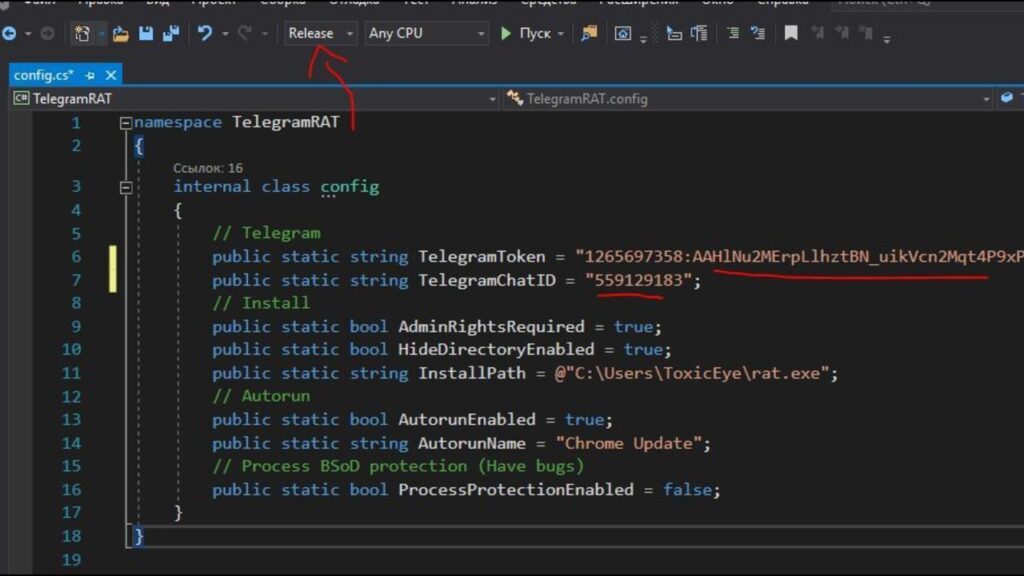Click the Navigate Backward arrow icon
1024x576 pixels.
pos(9,33)
